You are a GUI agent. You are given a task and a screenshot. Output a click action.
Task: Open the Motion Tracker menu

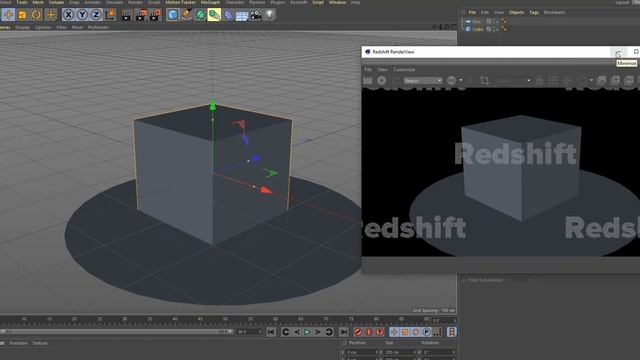(180, 2)
